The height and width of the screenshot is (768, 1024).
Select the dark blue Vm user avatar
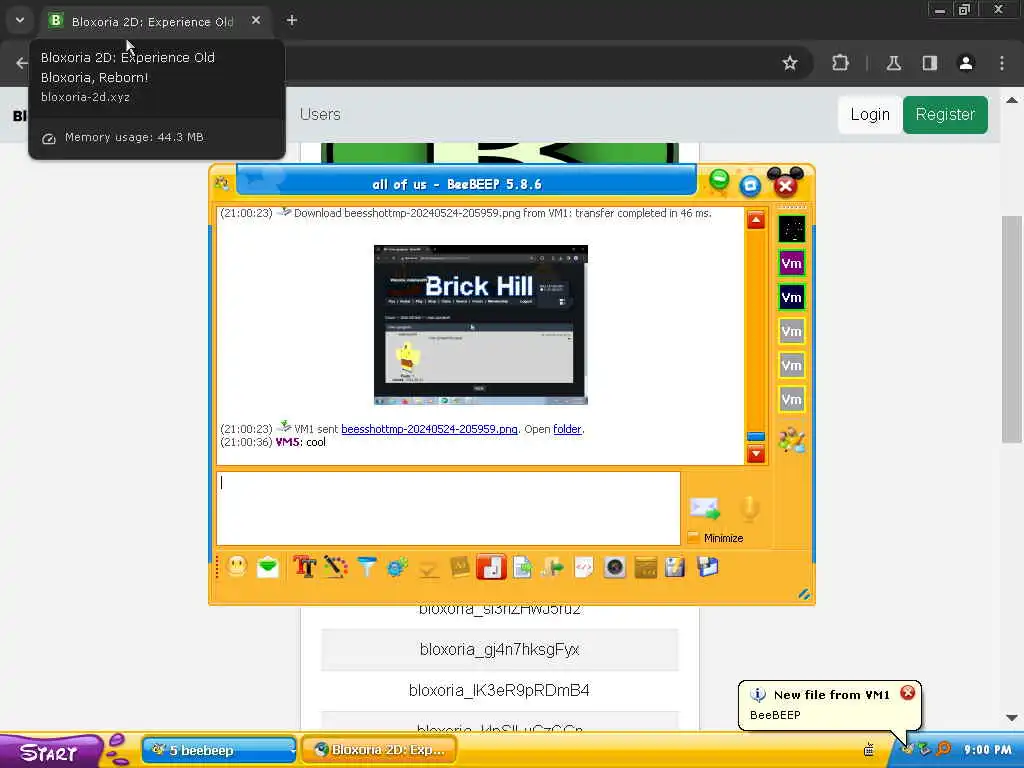(x=792, y=297)
